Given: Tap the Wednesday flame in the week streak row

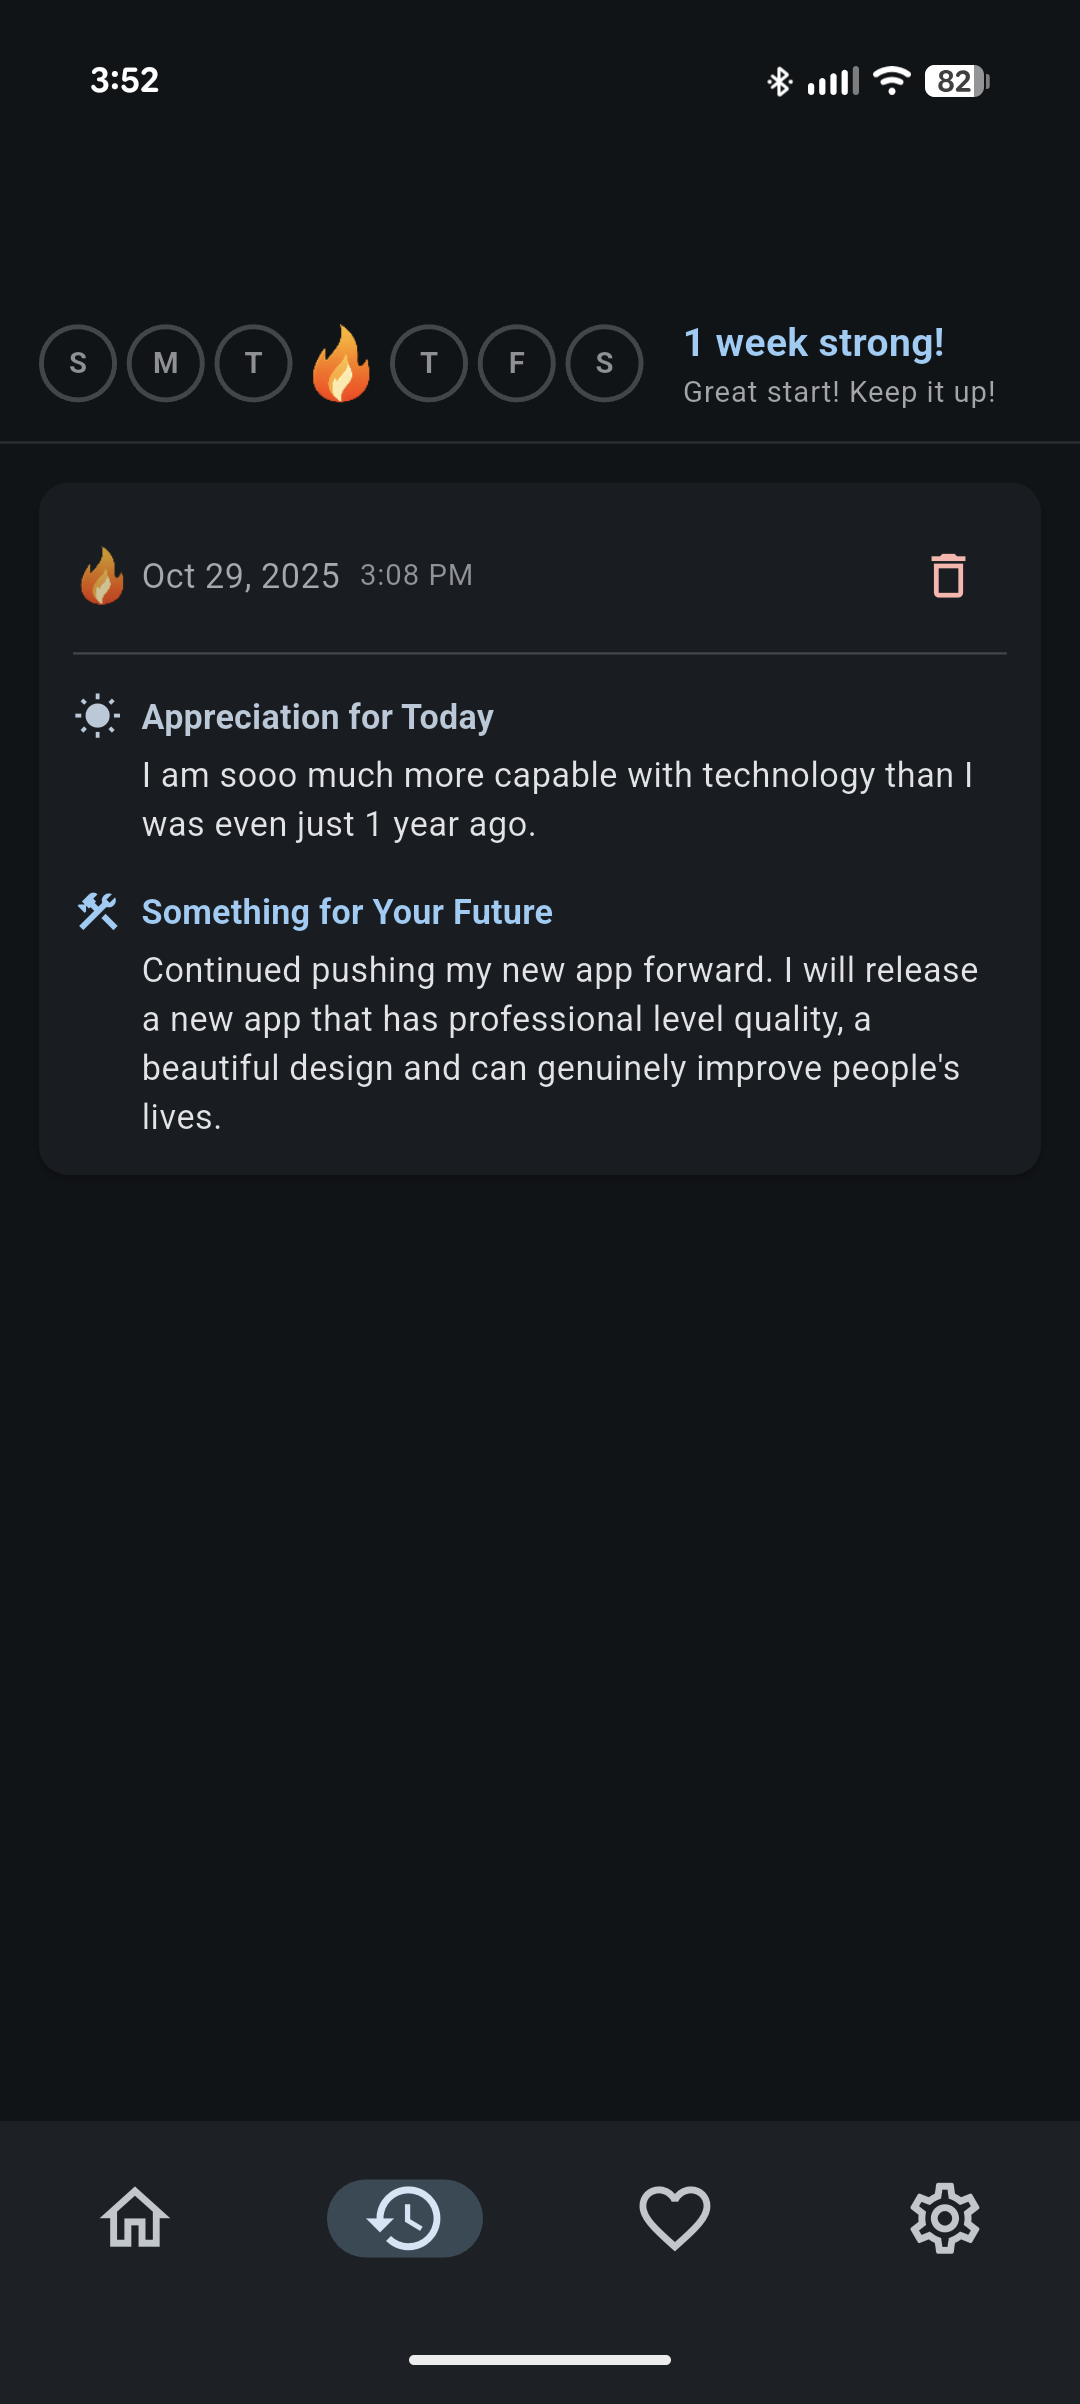Looking at the screenshot, I should click(x=341, y=364).
